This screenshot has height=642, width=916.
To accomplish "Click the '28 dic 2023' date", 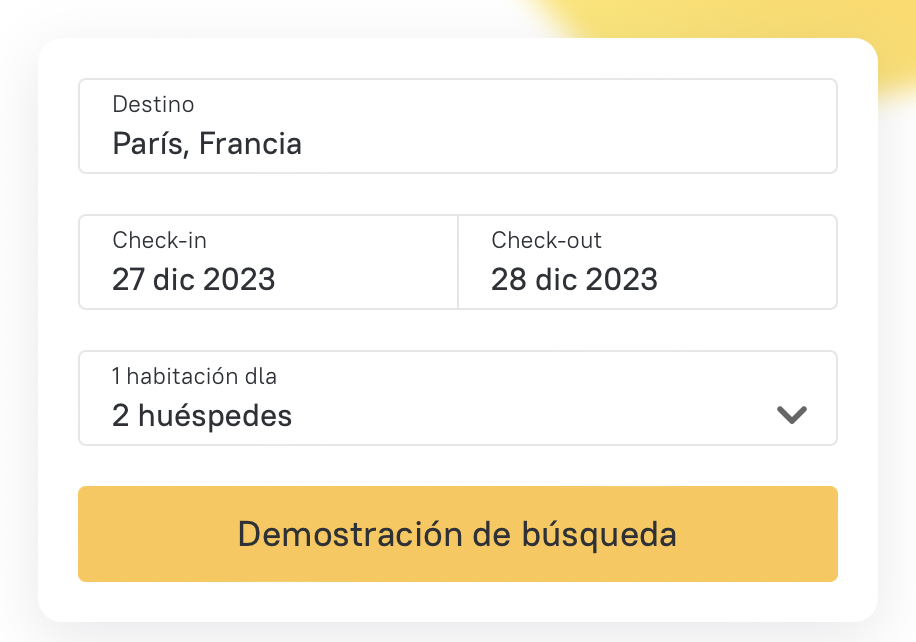I will [574, 280].
